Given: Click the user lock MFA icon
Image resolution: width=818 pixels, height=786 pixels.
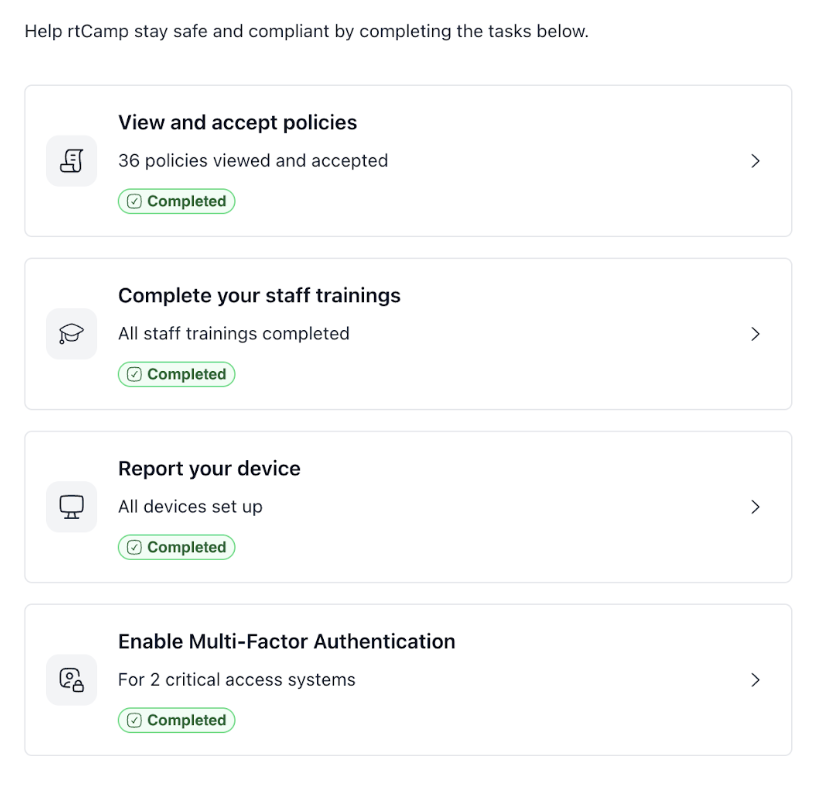Looking at the screenshot, I should coord(71,680).
